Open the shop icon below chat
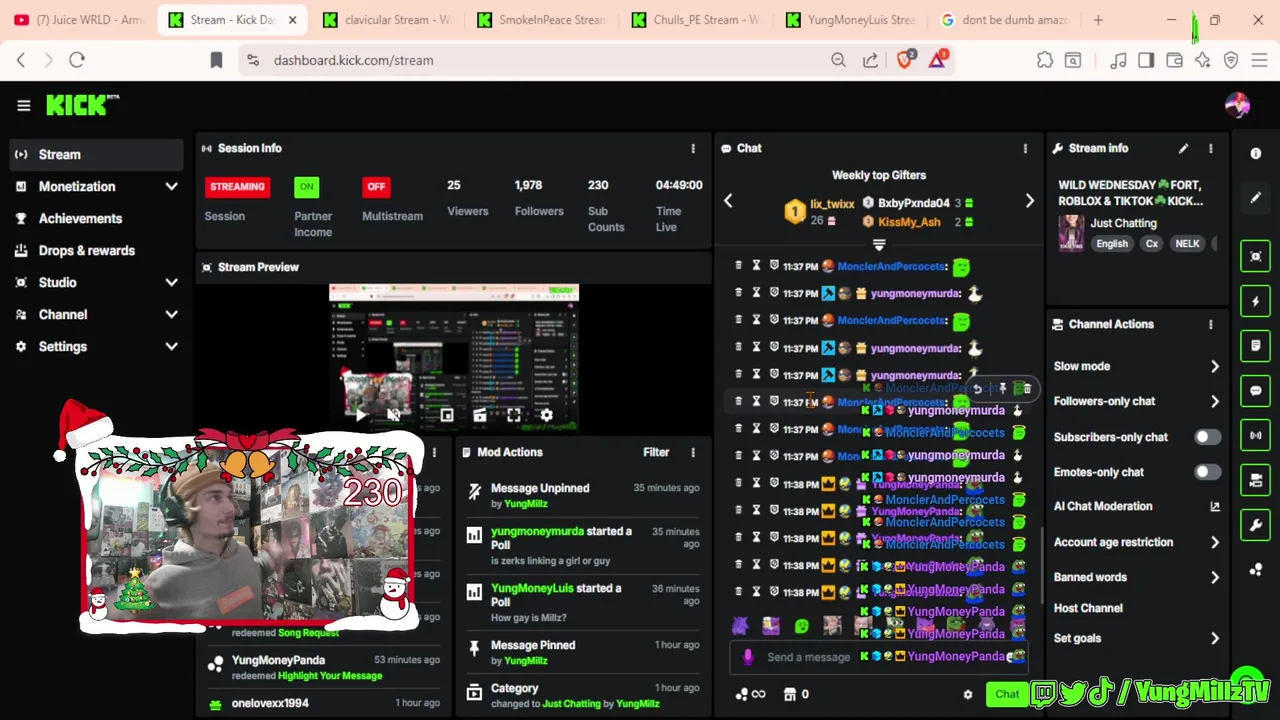This screenshot has height=720, width=1280. coord(789,694)
